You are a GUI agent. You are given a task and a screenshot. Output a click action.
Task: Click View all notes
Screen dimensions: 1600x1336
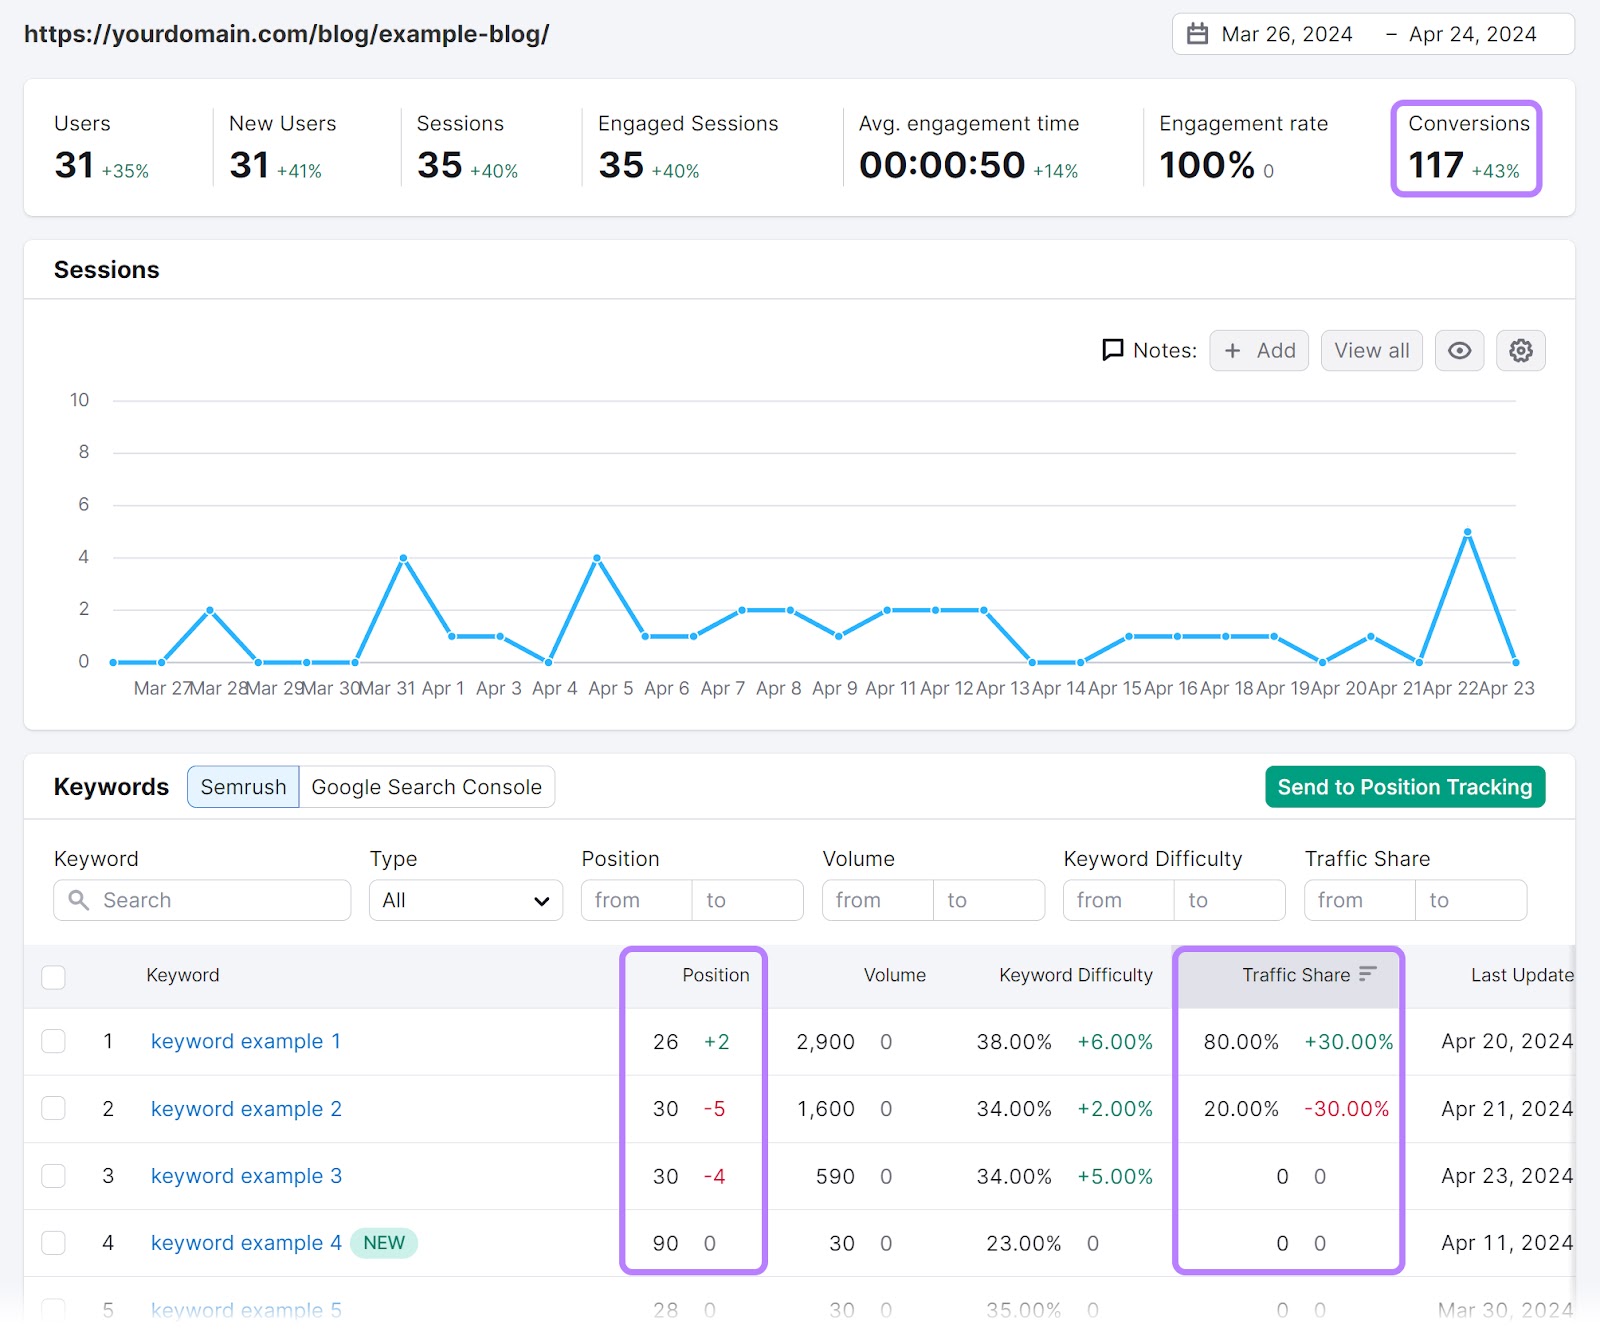click(1371, 350)
